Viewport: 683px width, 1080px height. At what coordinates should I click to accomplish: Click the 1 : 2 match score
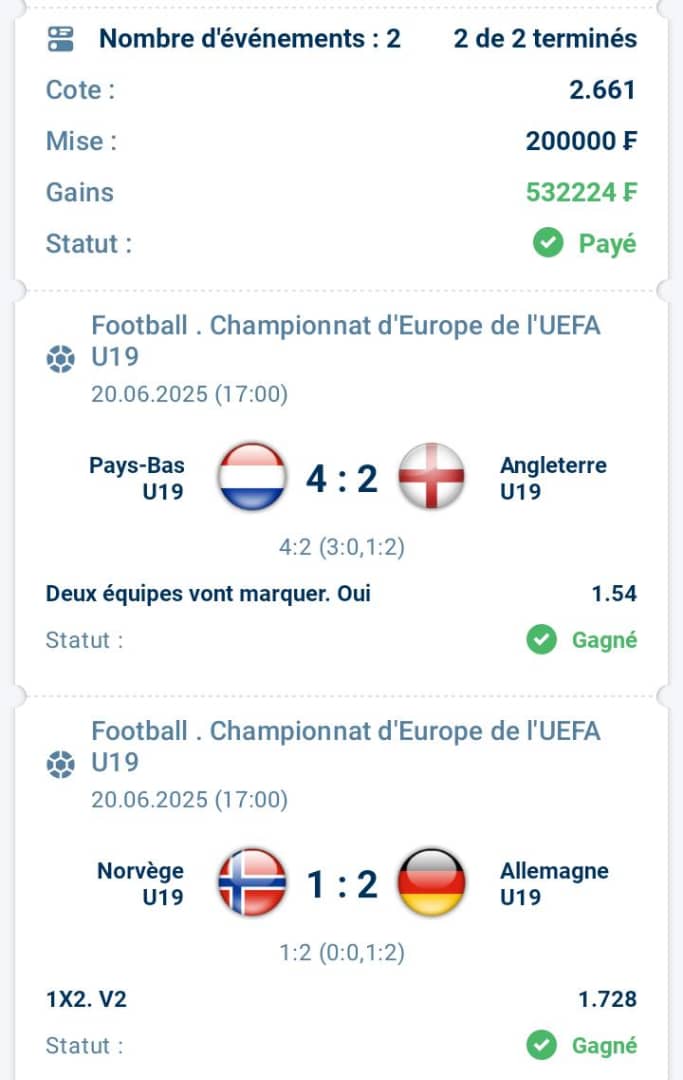[342, 884]
